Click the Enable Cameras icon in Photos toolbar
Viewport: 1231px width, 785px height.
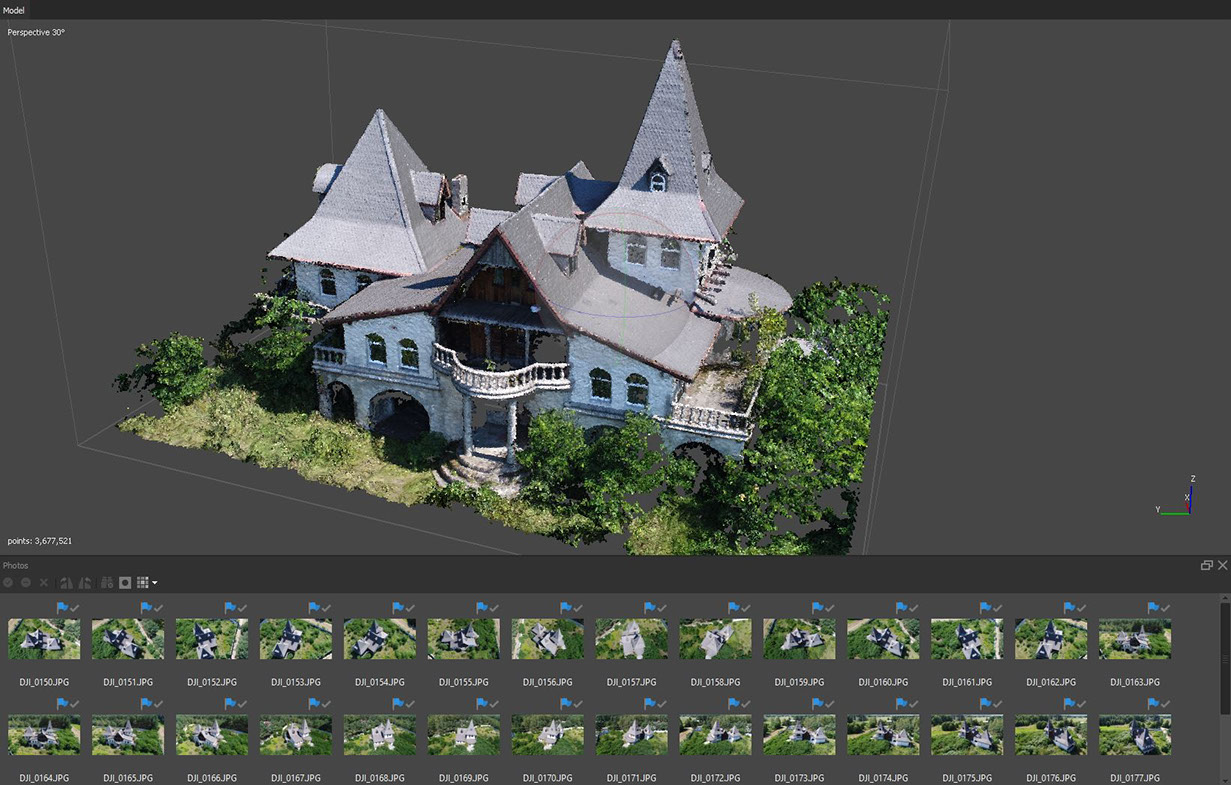8,582
